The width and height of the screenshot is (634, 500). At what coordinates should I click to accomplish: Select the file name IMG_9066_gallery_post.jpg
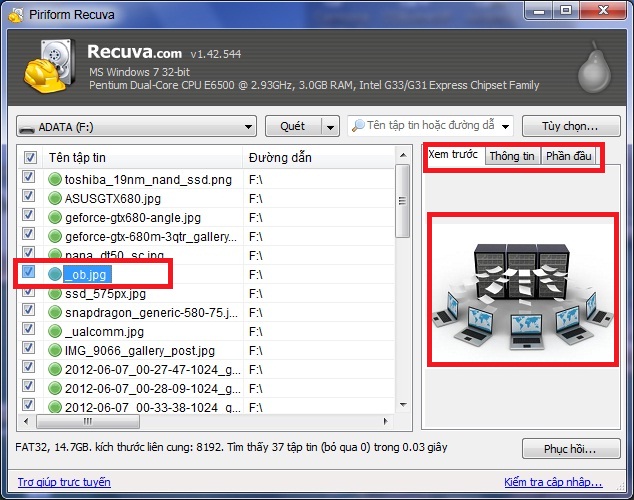(140, 351)
